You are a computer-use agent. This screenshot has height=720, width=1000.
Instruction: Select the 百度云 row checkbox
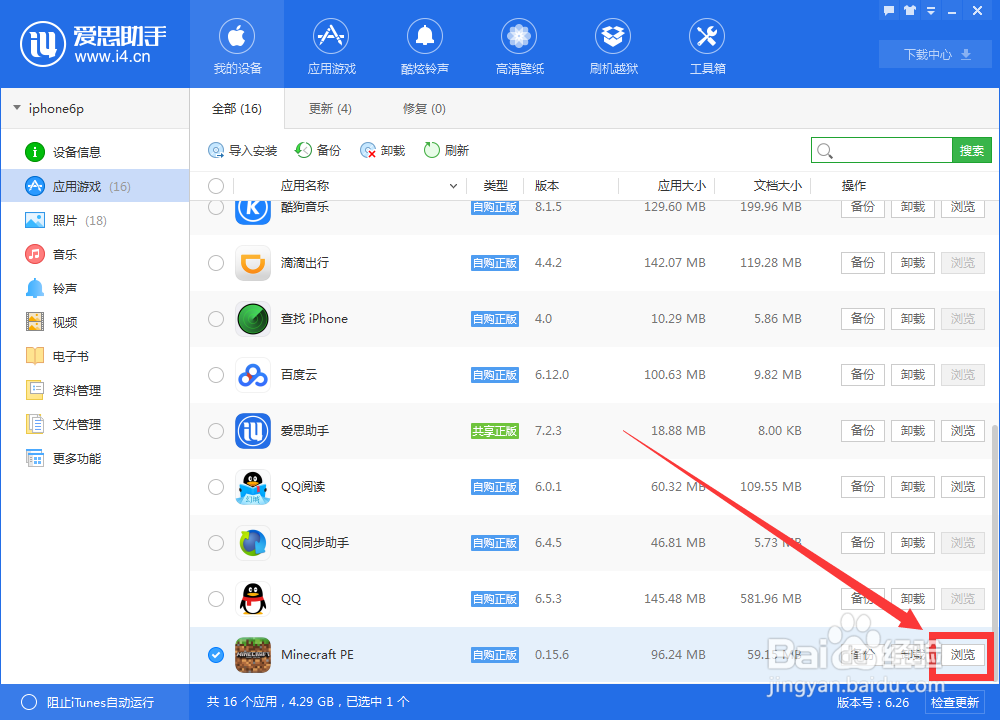215,374
